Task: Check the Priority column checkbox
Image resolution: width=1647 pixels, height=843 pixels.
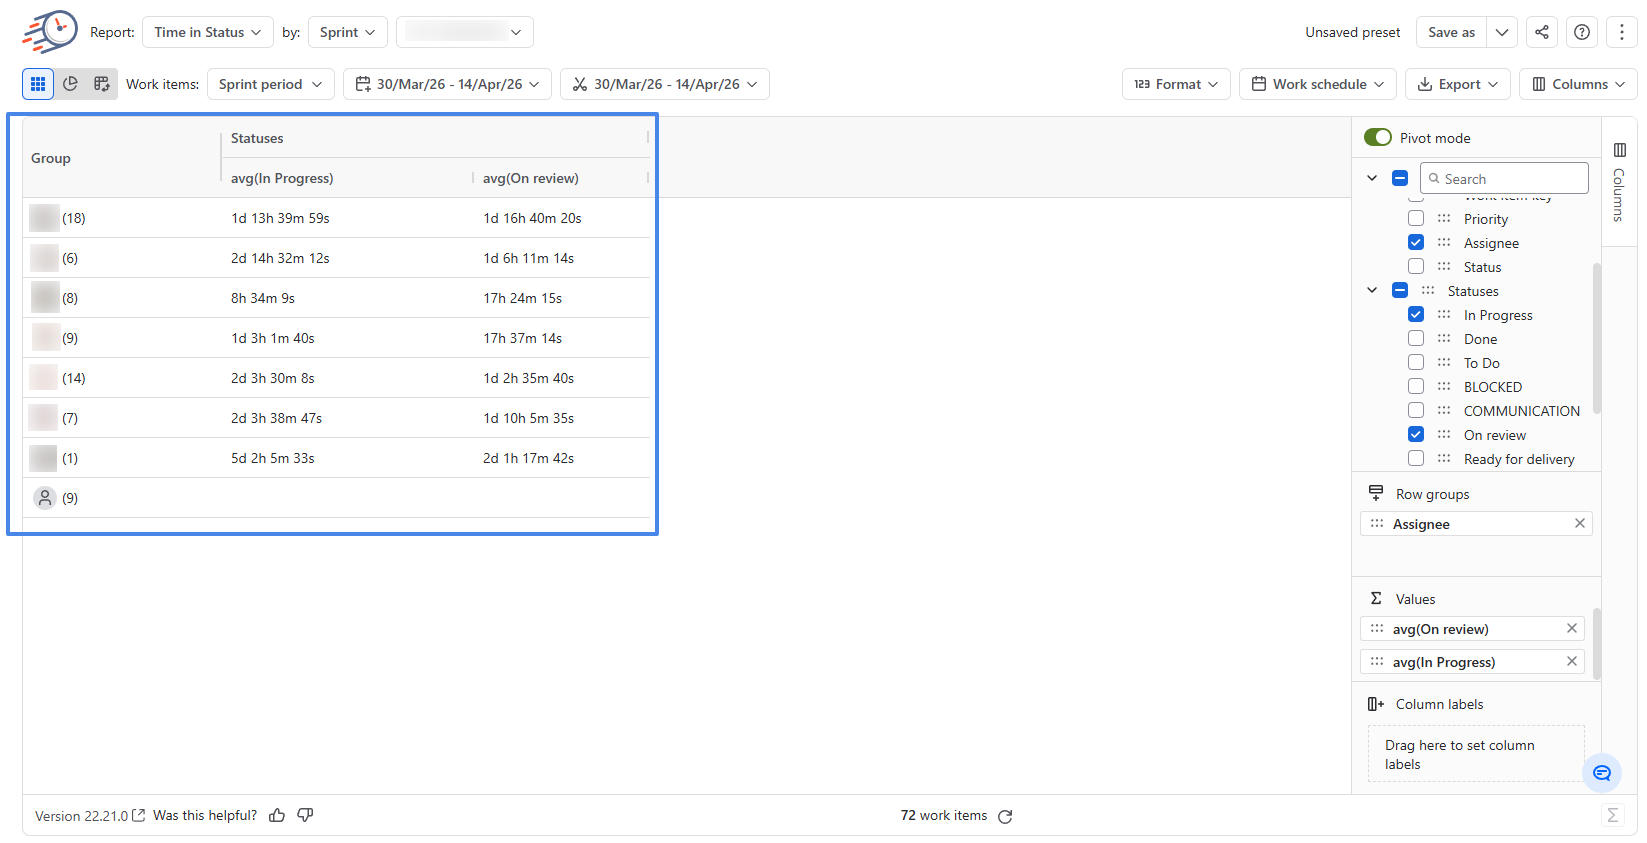Action: click(x=1416, y=218)
